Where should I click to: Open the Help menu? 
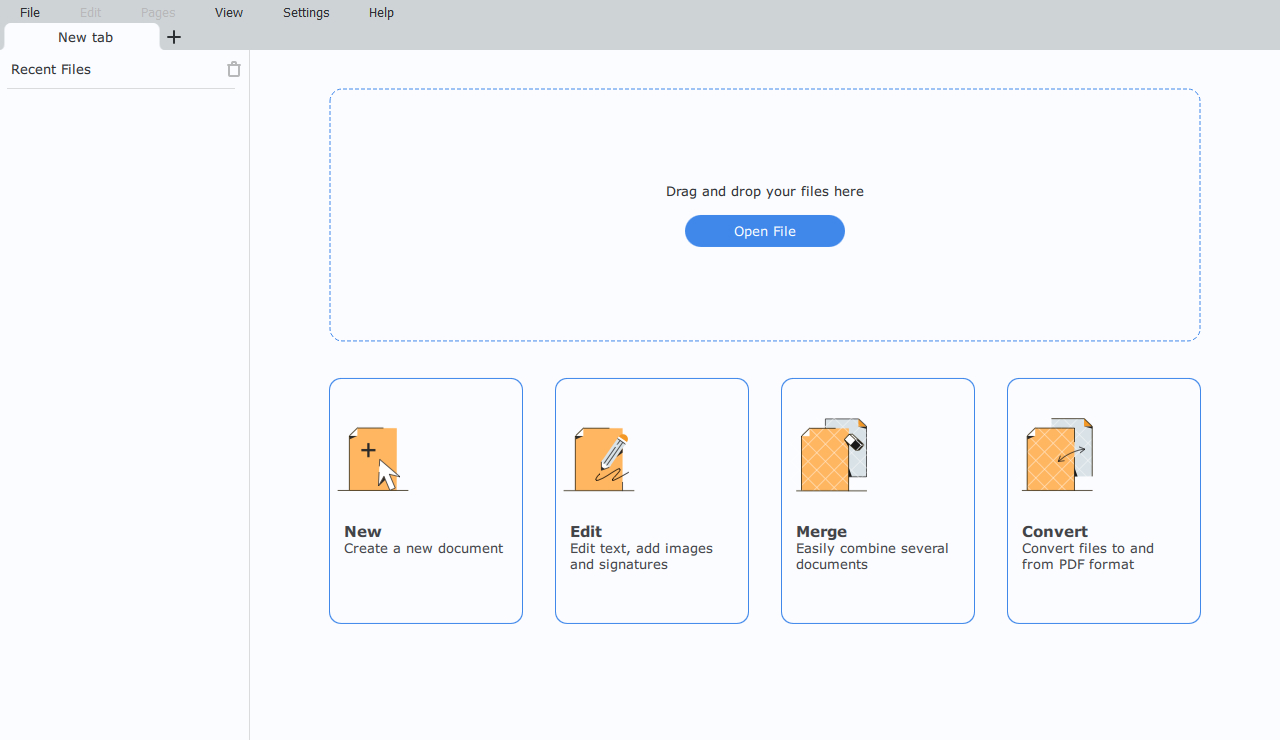pyautogui.click(x=381, y=12)
